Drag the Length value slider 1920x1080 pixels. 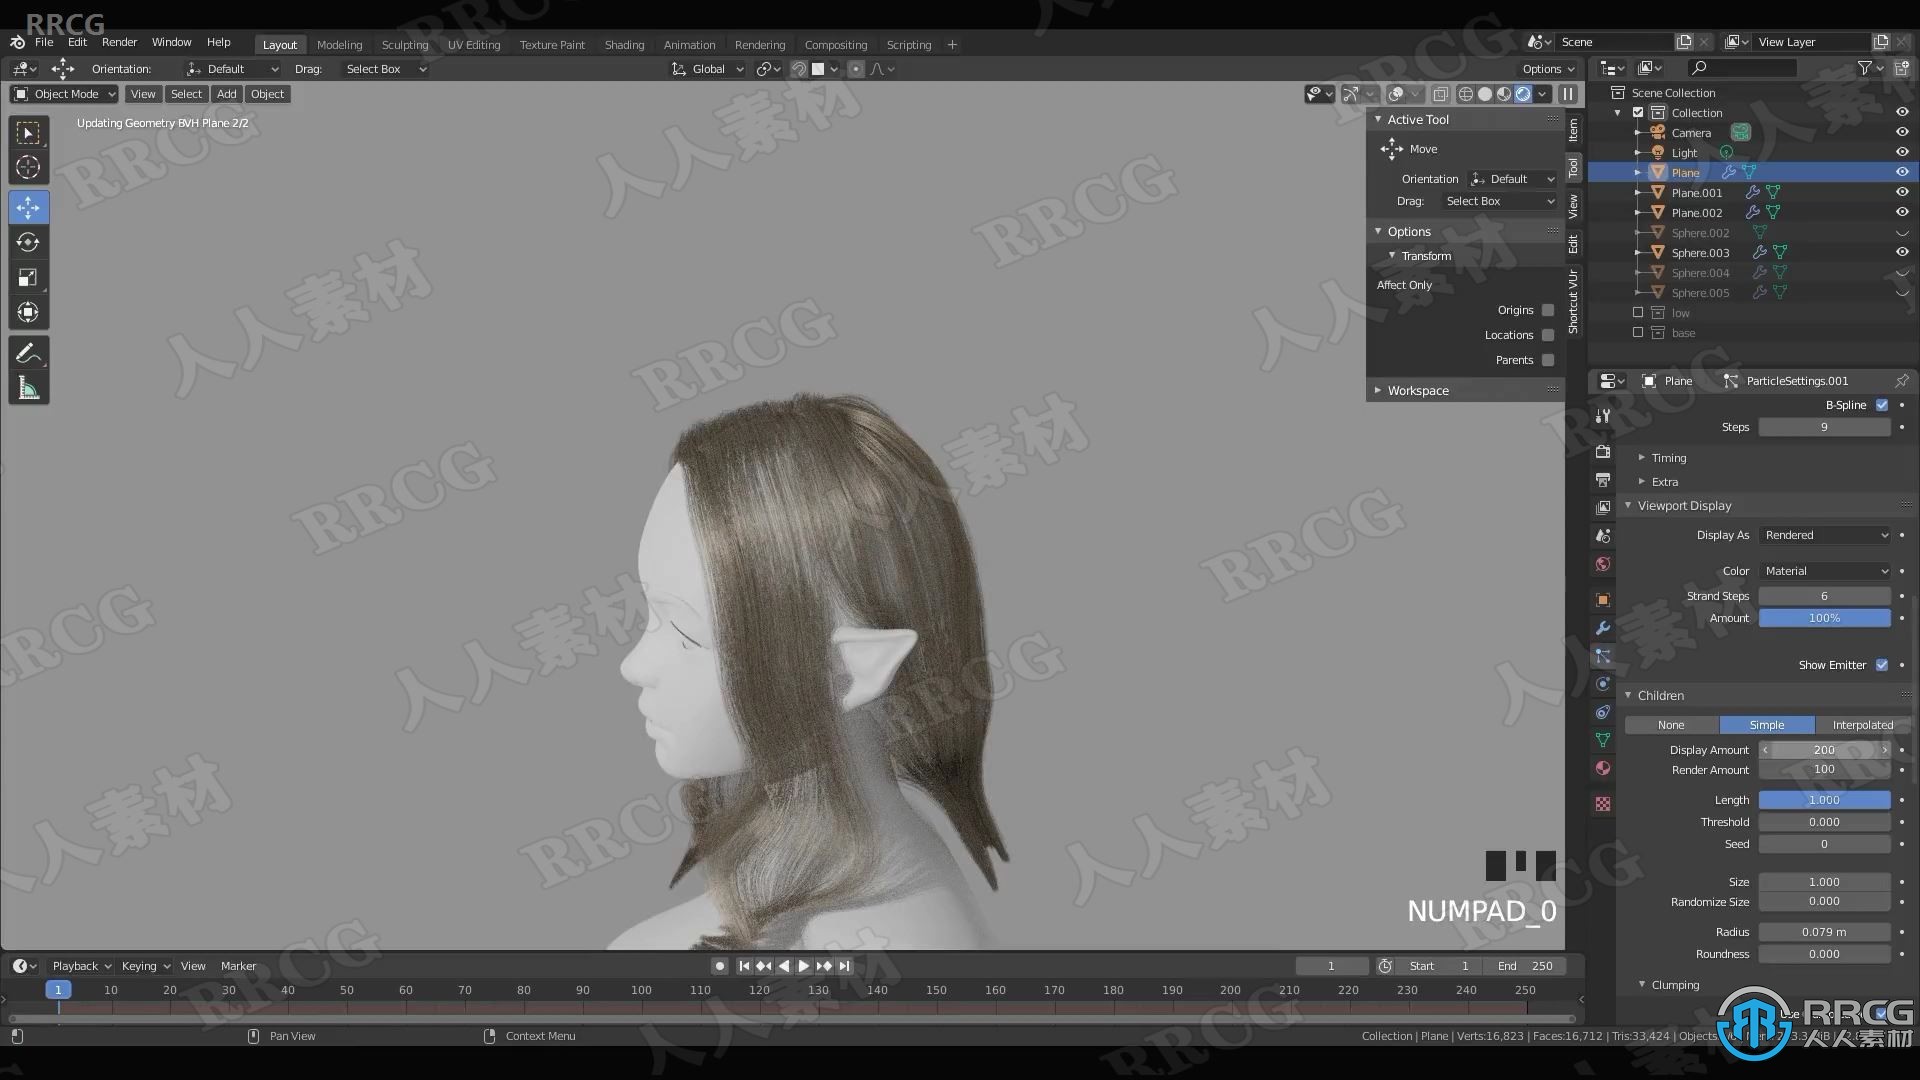(1826, 799)
